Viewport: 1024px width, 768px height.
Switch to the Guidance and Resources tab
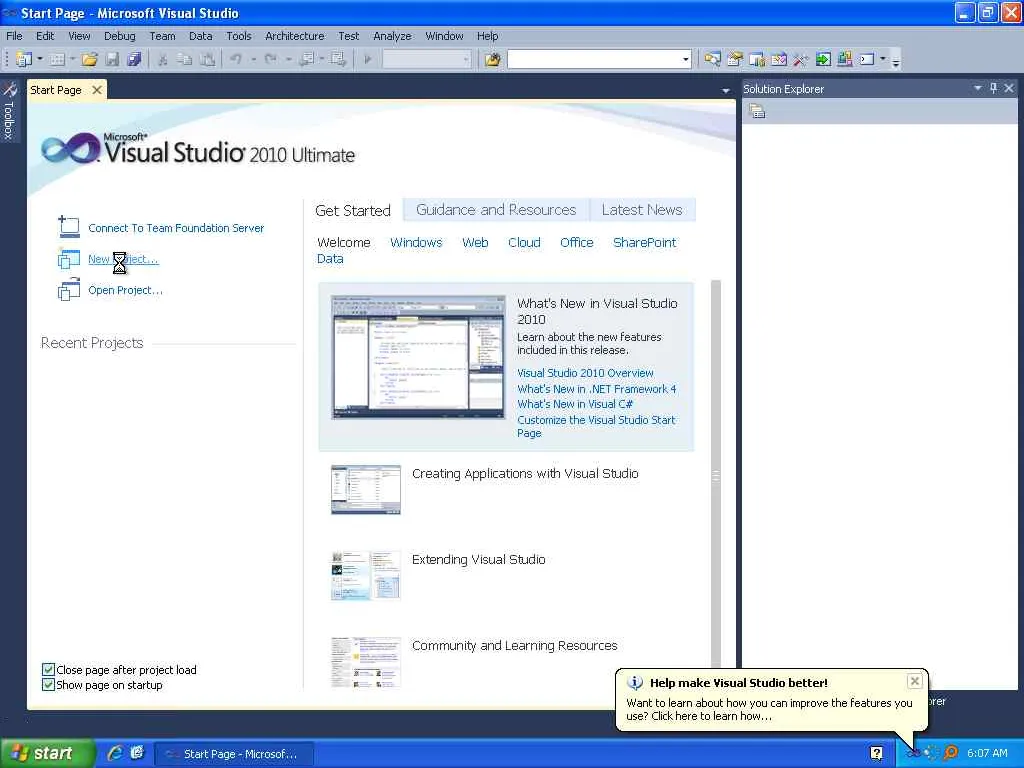point(496,210)
